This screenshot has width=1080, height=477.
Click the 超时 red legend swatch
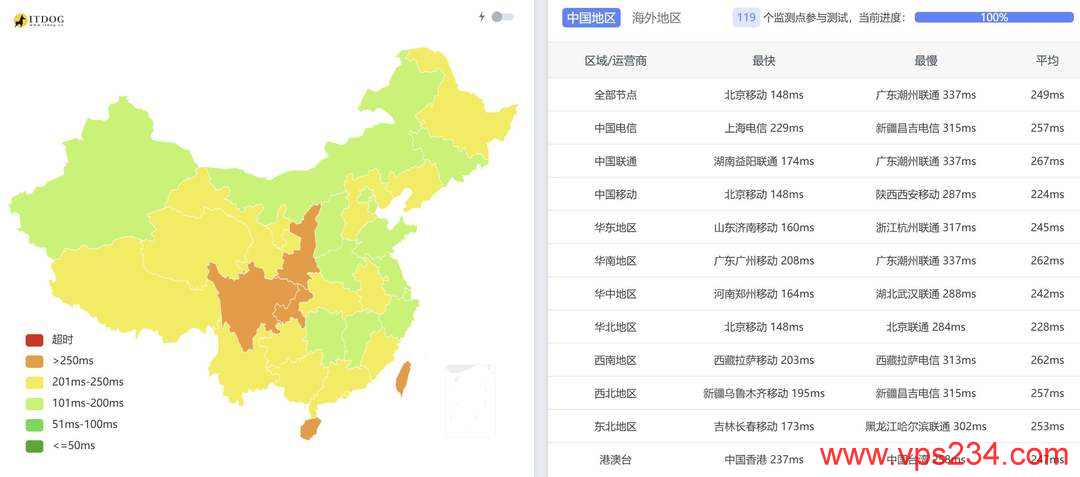coord(34,339)
